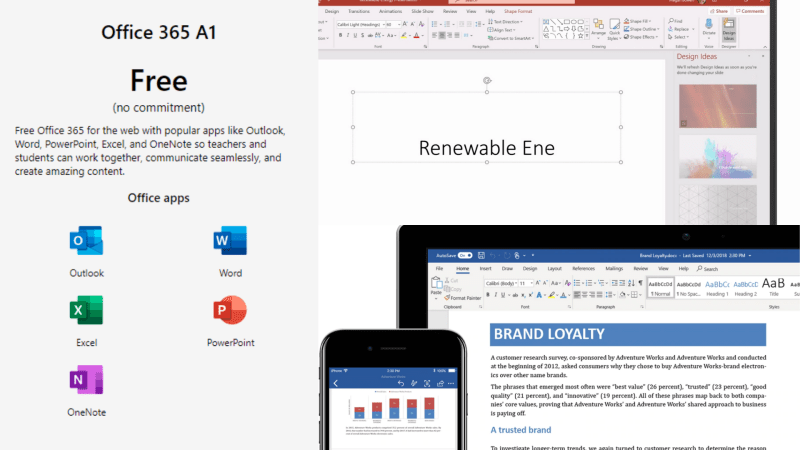Tap the back arrow on phone
The width and height of the screenshot is (800, 450).
[x=336, y=384]
